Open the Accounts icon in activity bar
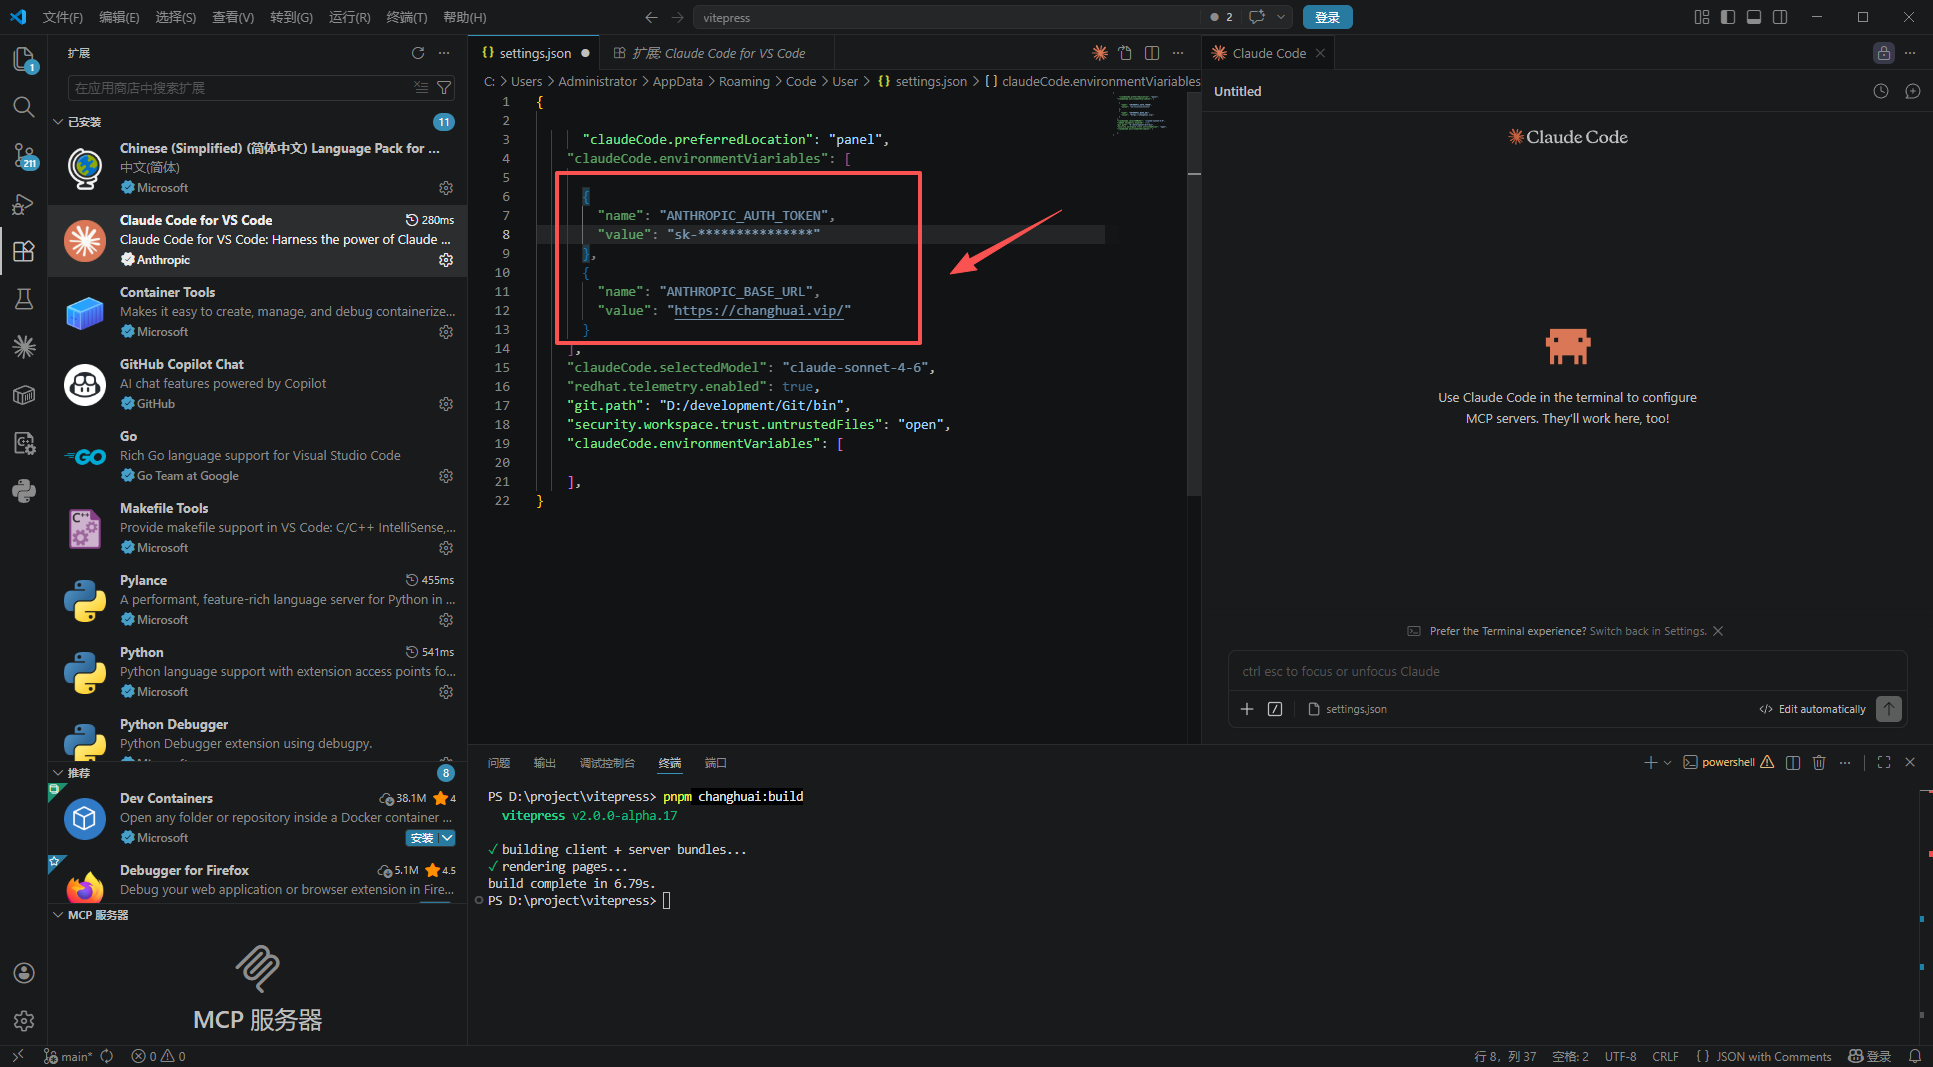Viewport: 1933px width, 1067px height. pos(24,973)
